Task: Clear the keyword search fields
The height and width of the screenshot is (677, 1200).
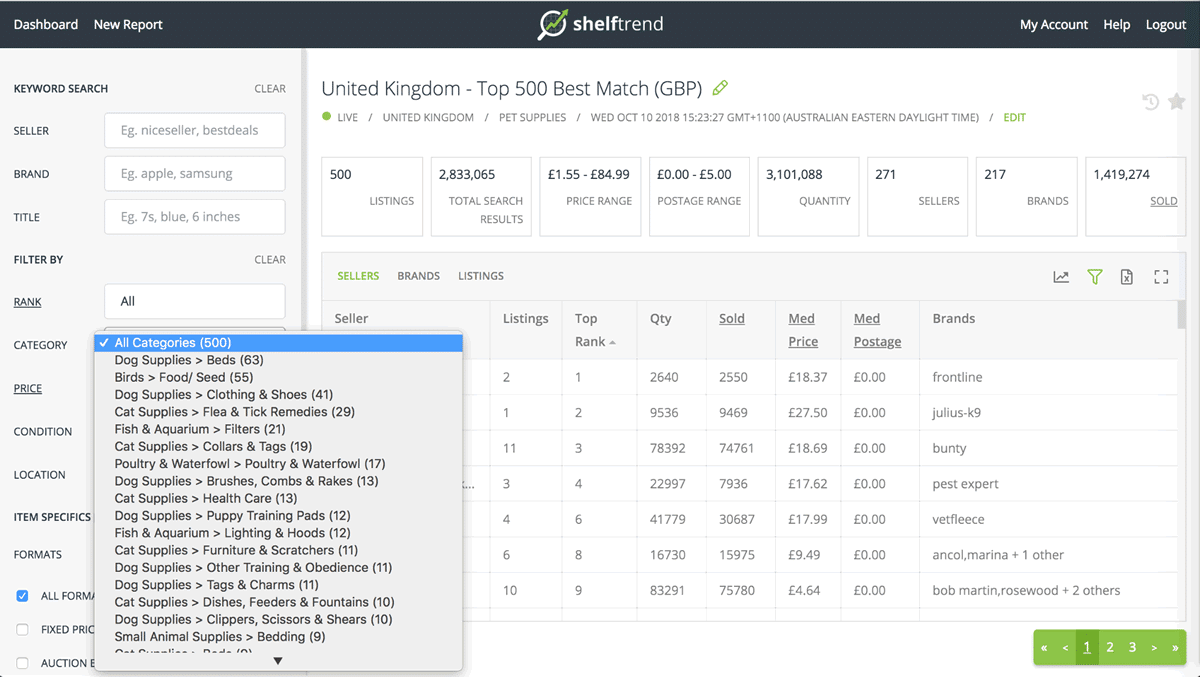Action: click(270, 89)
